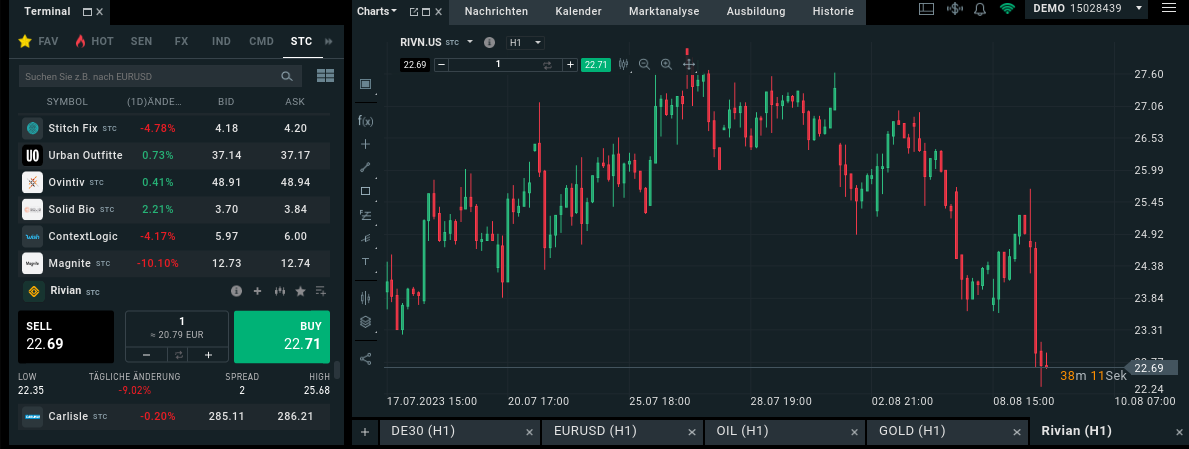1189x449 pixels.
Task: Check the green connection status icon
Action: [1007, 9]
